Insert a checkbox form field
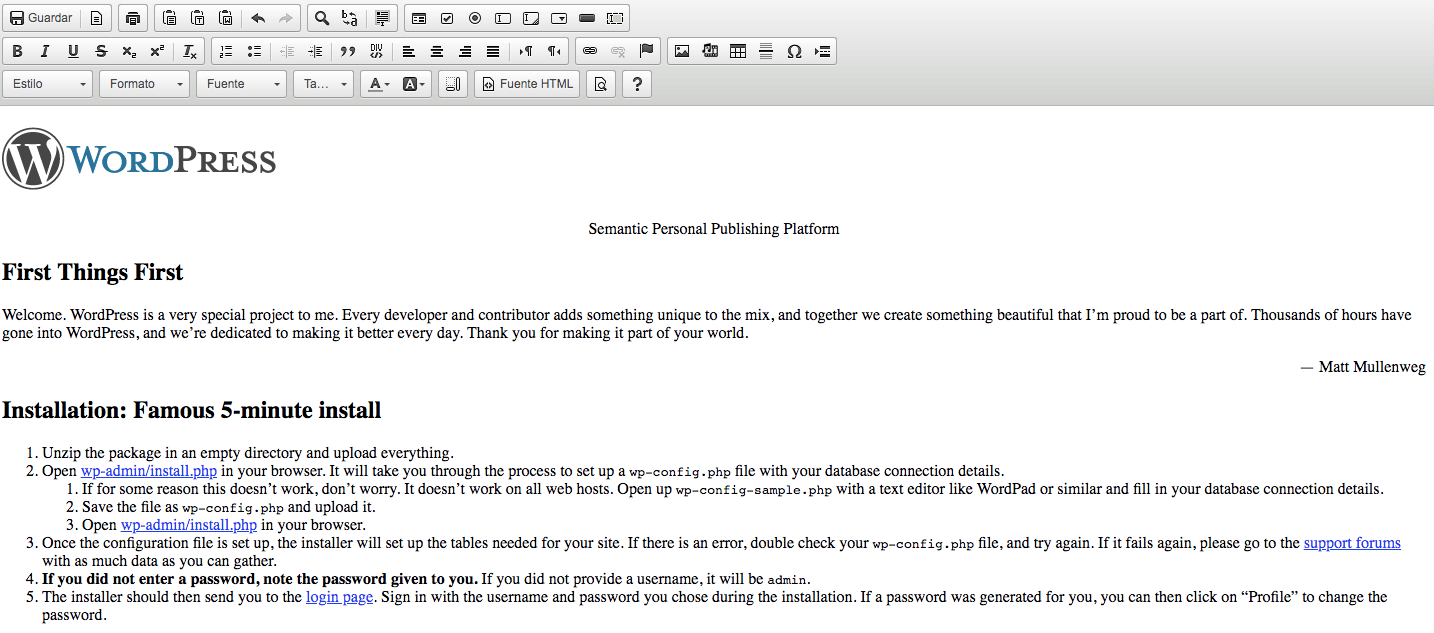Screen dimensions: 1434x633 (447, 18)
